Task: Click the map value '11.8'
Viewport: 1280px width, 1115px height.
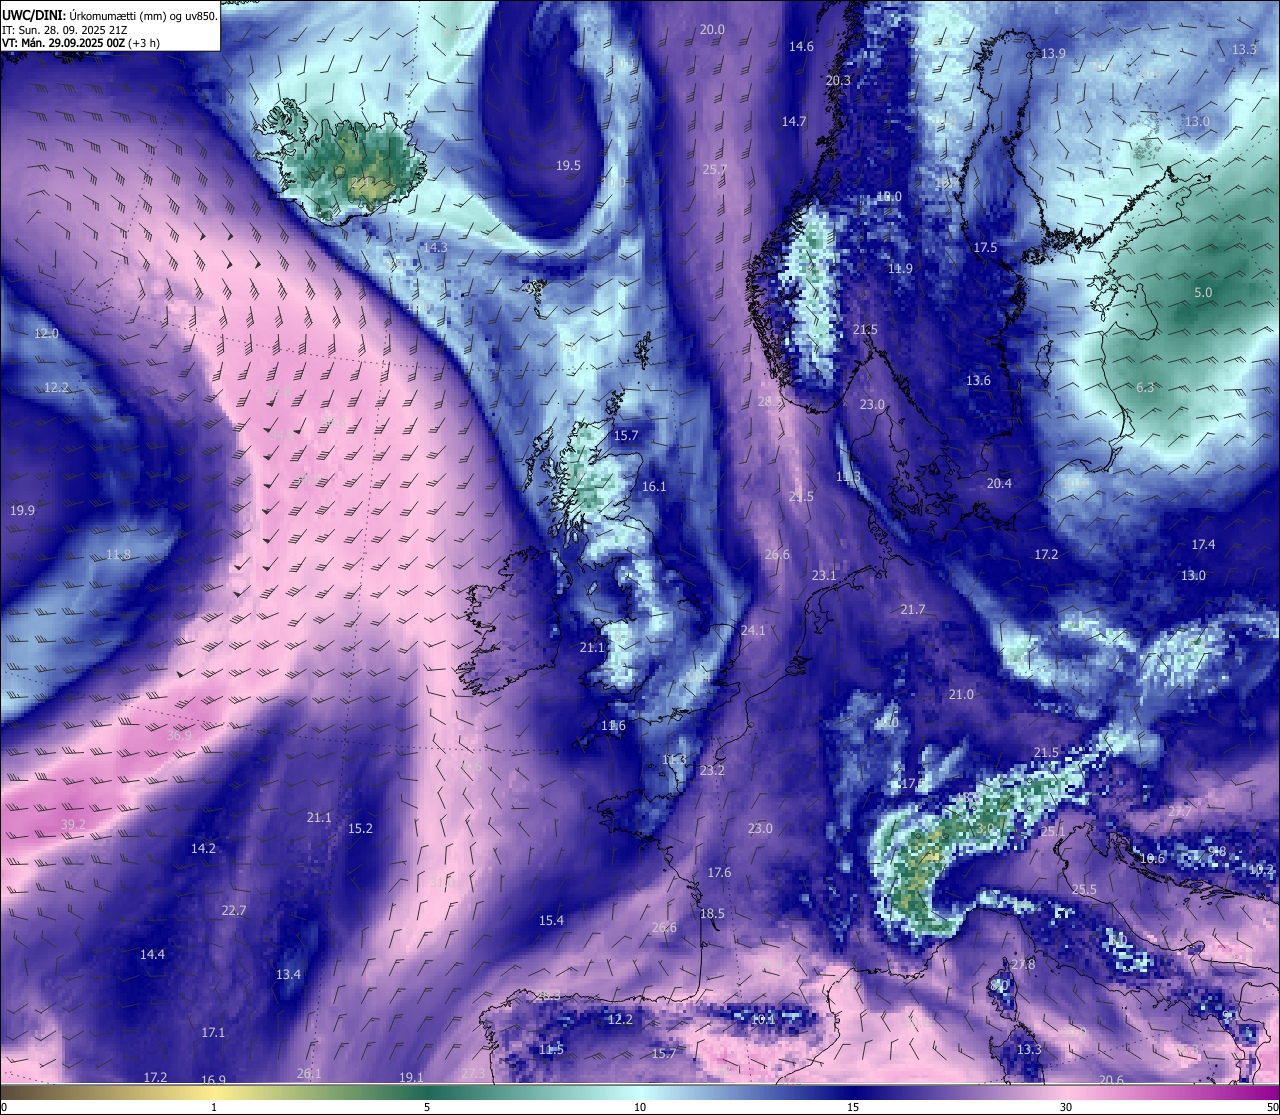Action: 118,555
